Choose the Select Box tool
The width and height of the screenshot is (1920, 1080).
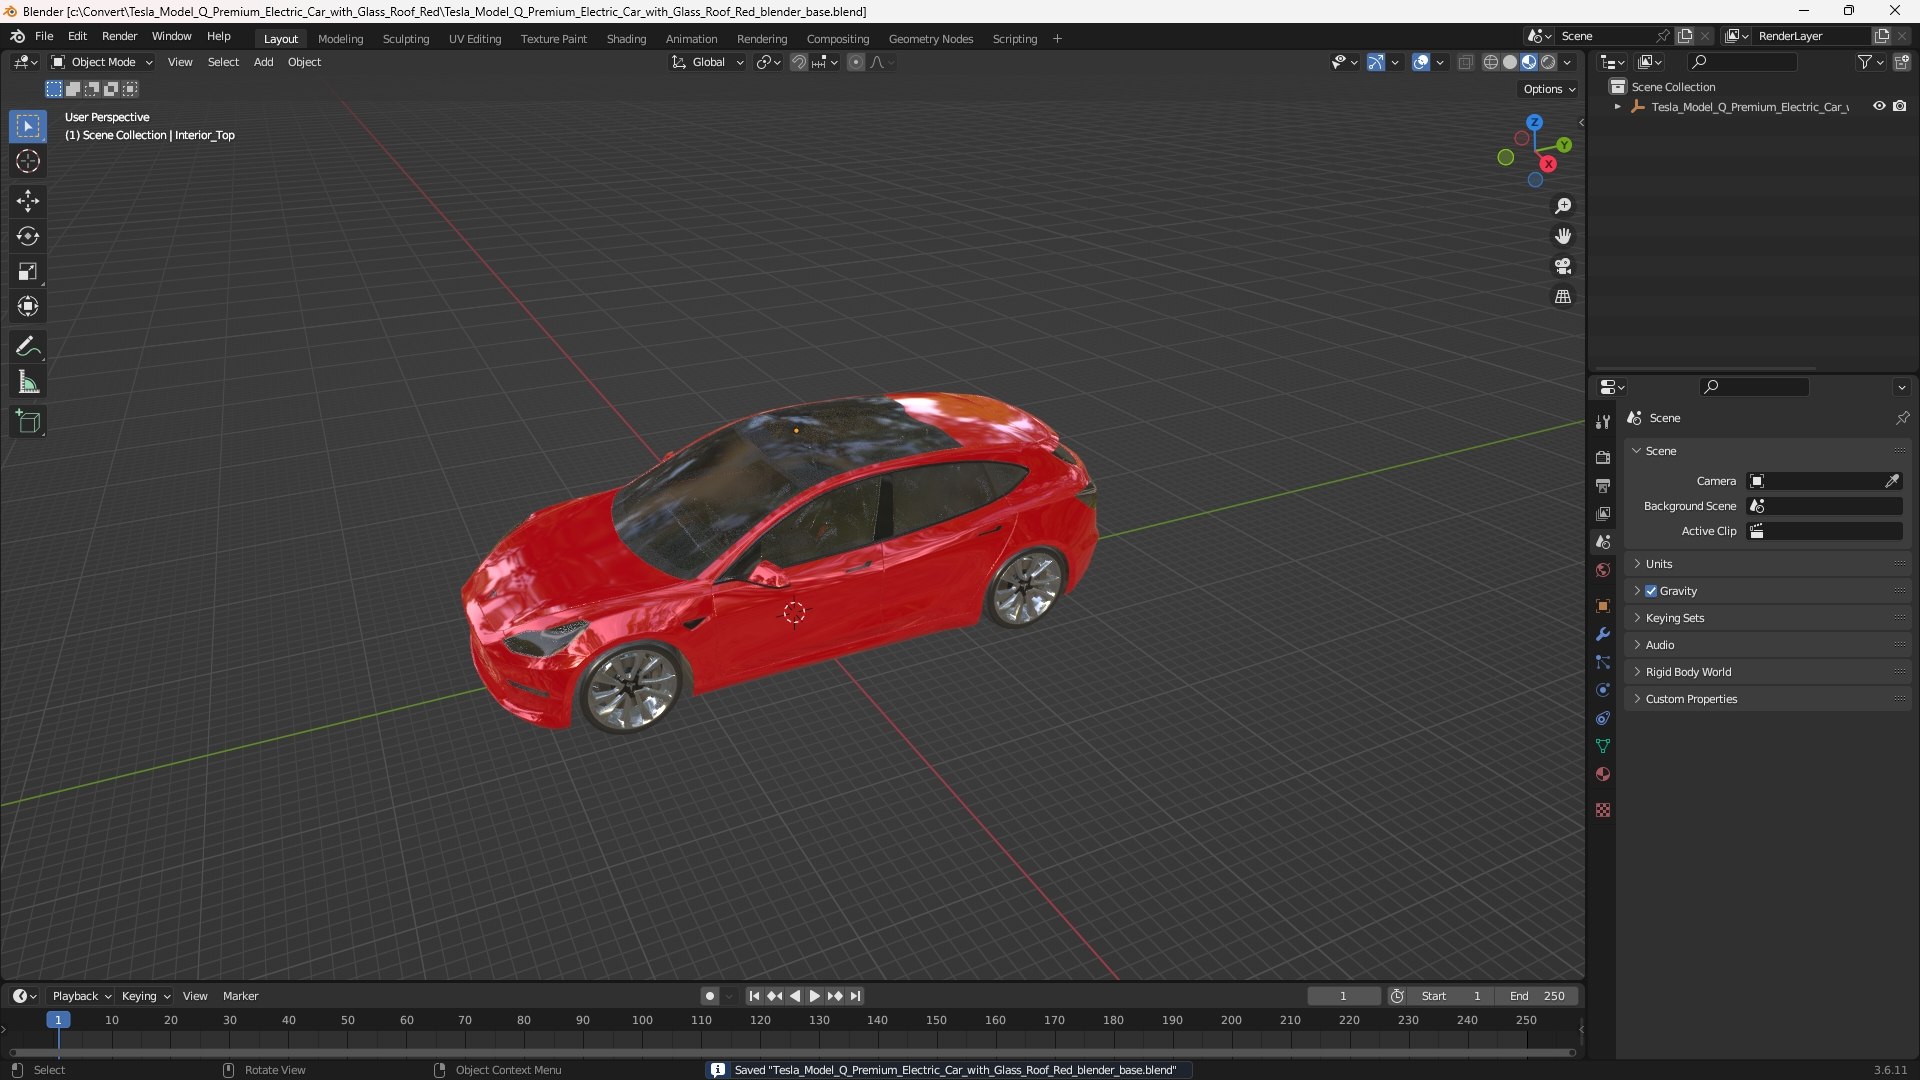point(28,126)
